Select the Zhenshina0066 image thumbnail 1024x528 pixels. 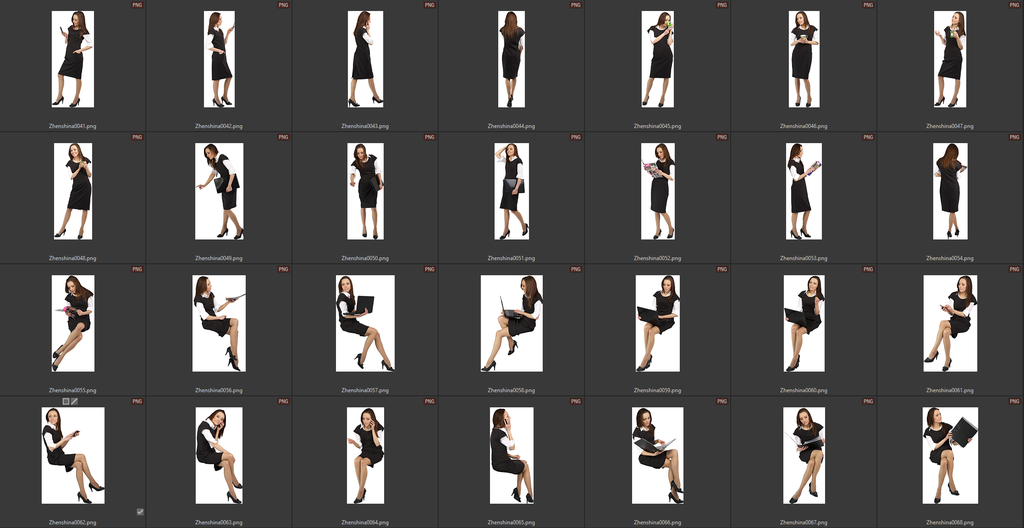(x=658, y=455)
